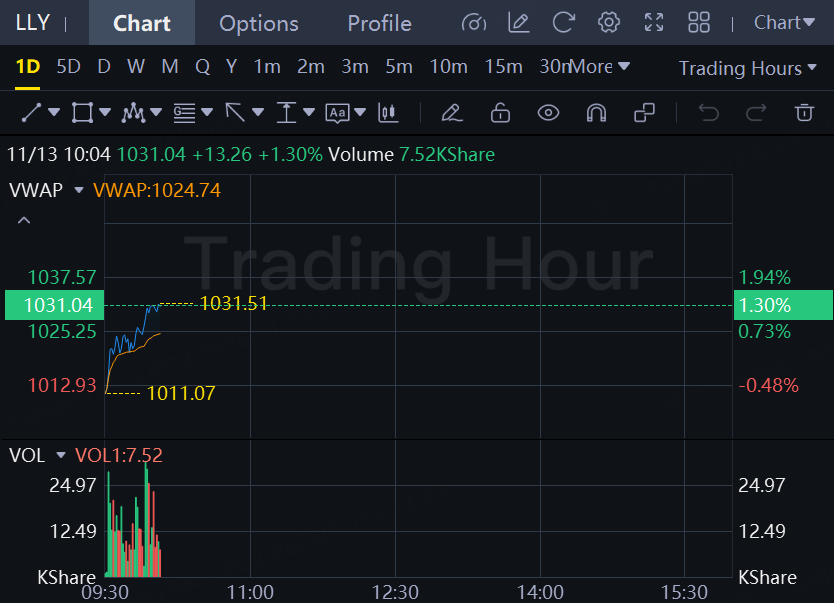The width and height of the screenshot is (834, 603).
Task: Toggle the lock drawings icon
Action: [x=500, y=113]
